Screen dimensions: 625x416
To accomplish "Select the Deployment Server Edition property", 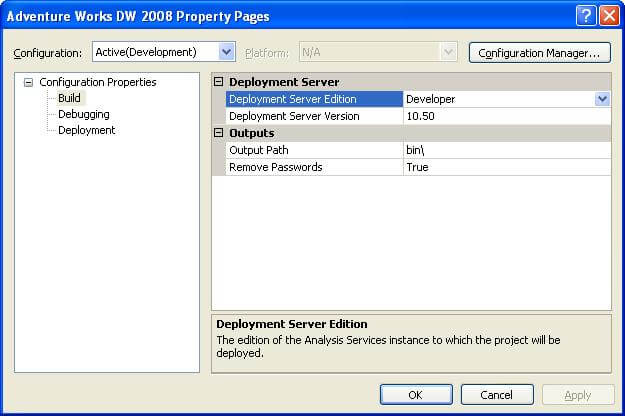I will 314,99.
